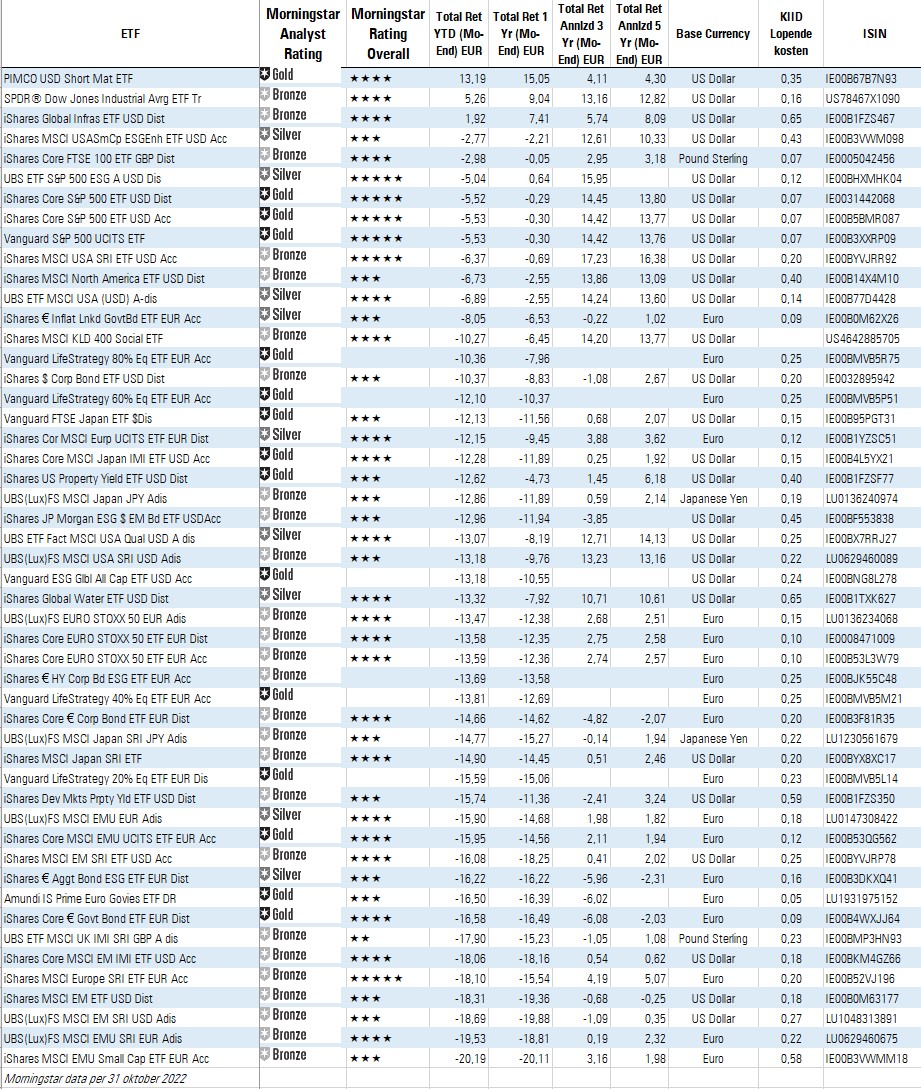Image resolution: width=921 pixels, height=1089 pixels.
Task: Click the Gold medal icon for Vanguard ESG Glbl All Cap ETF
Action: (x=265, y=575)
